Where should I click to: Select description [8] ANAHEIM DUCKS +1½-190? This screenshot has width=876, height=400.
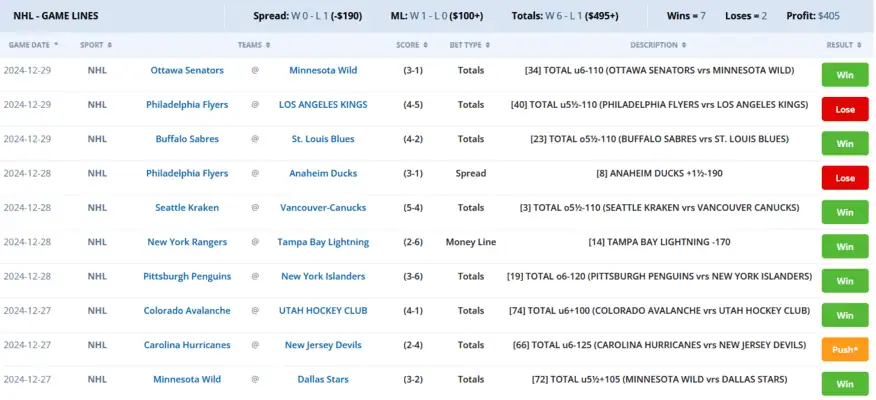[659, 173]
